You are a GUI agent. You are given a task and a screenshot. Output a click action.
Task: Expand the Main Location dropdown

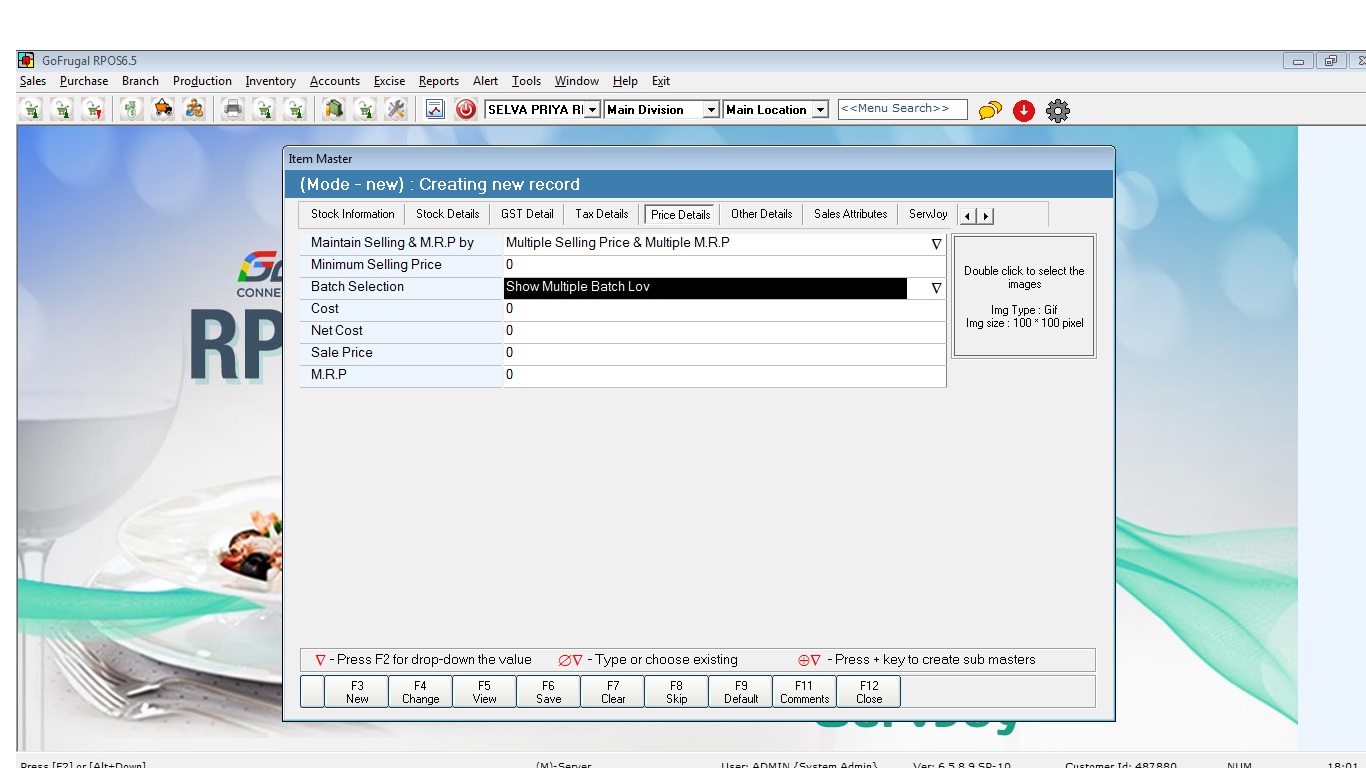820,110
